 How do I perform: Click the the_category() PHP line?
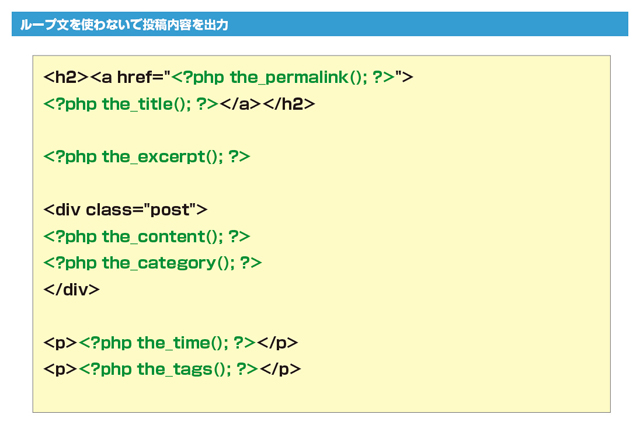[153, 263]
